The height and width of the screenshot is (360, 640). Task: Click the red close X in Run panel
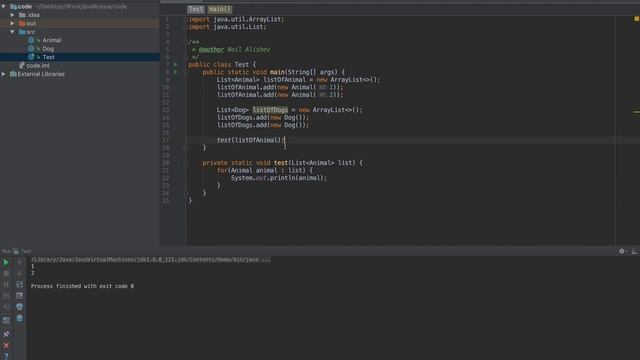coord(6,345)
